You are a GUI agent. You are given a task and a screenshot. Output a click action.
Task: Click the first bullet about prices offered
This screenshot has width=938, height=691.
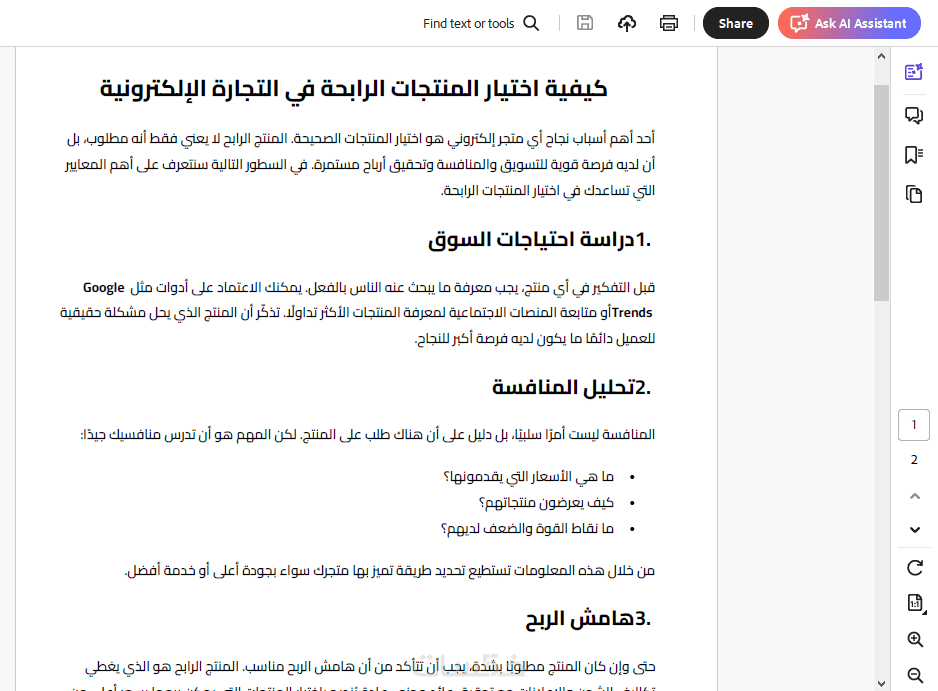528,477
